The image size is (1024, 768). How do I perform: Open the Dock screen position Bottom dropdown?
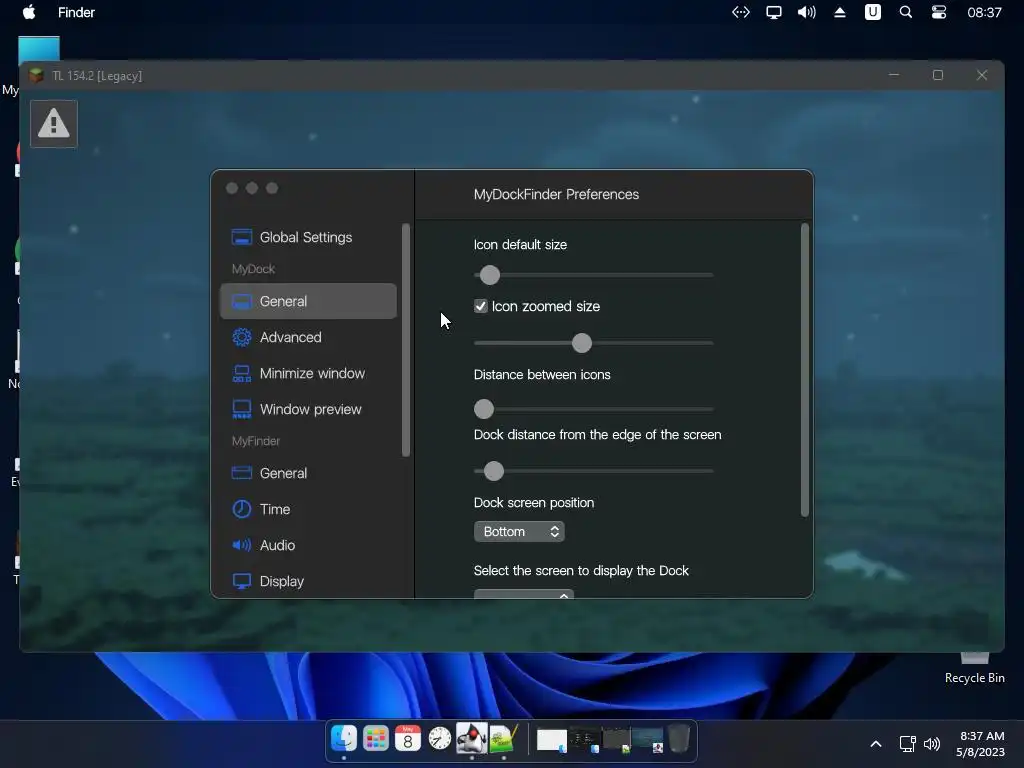[x=519, y=532]
